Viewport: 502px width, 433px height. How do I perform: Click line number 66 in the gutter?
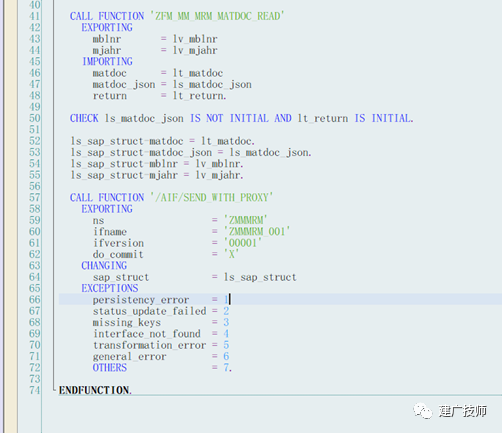pos(35,300)
